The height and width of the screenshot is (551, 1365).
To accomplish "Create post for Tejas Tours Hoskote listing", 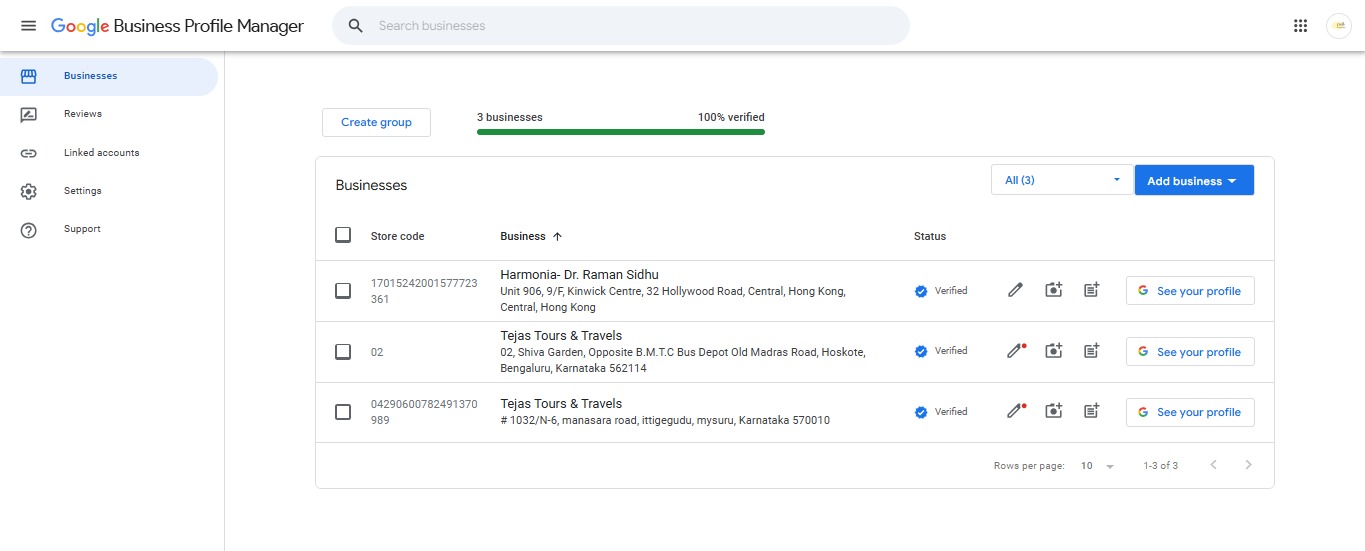I will (1091, 352).
